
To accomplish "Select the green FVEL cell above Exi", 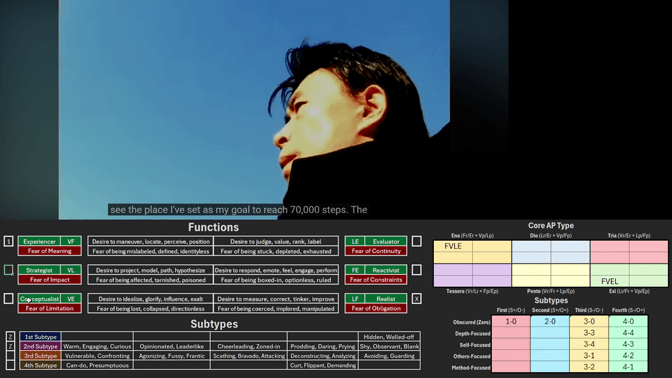I will [609, 281].
